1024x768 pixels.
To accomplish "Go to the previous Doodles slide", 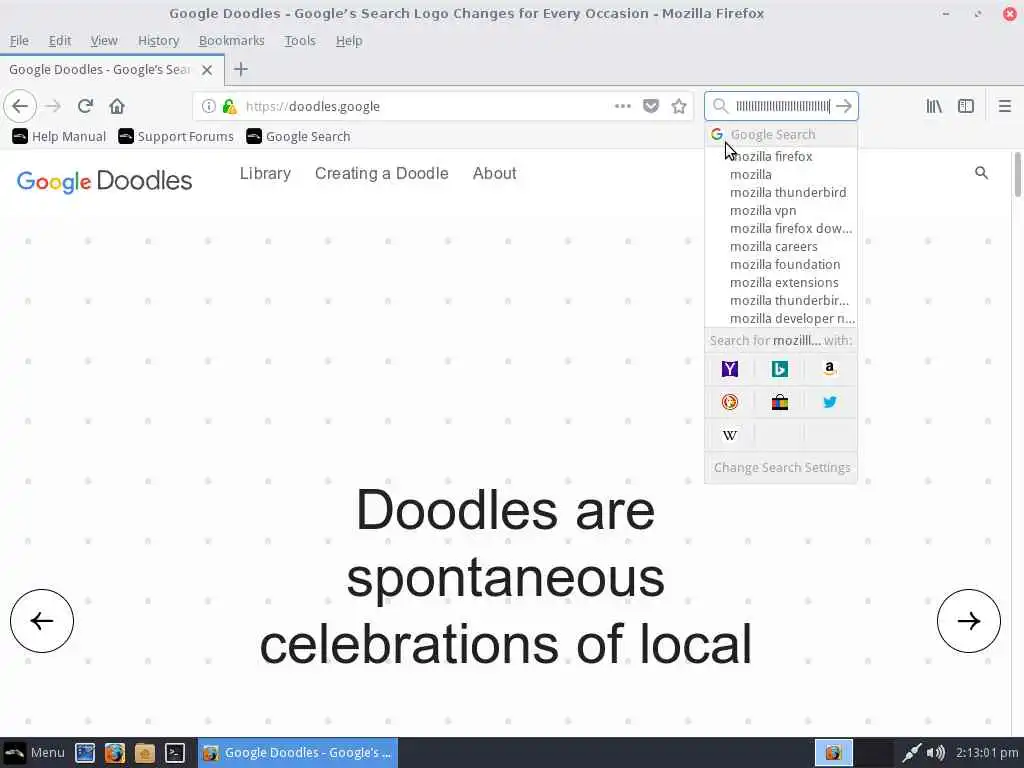I will [42, 620].
